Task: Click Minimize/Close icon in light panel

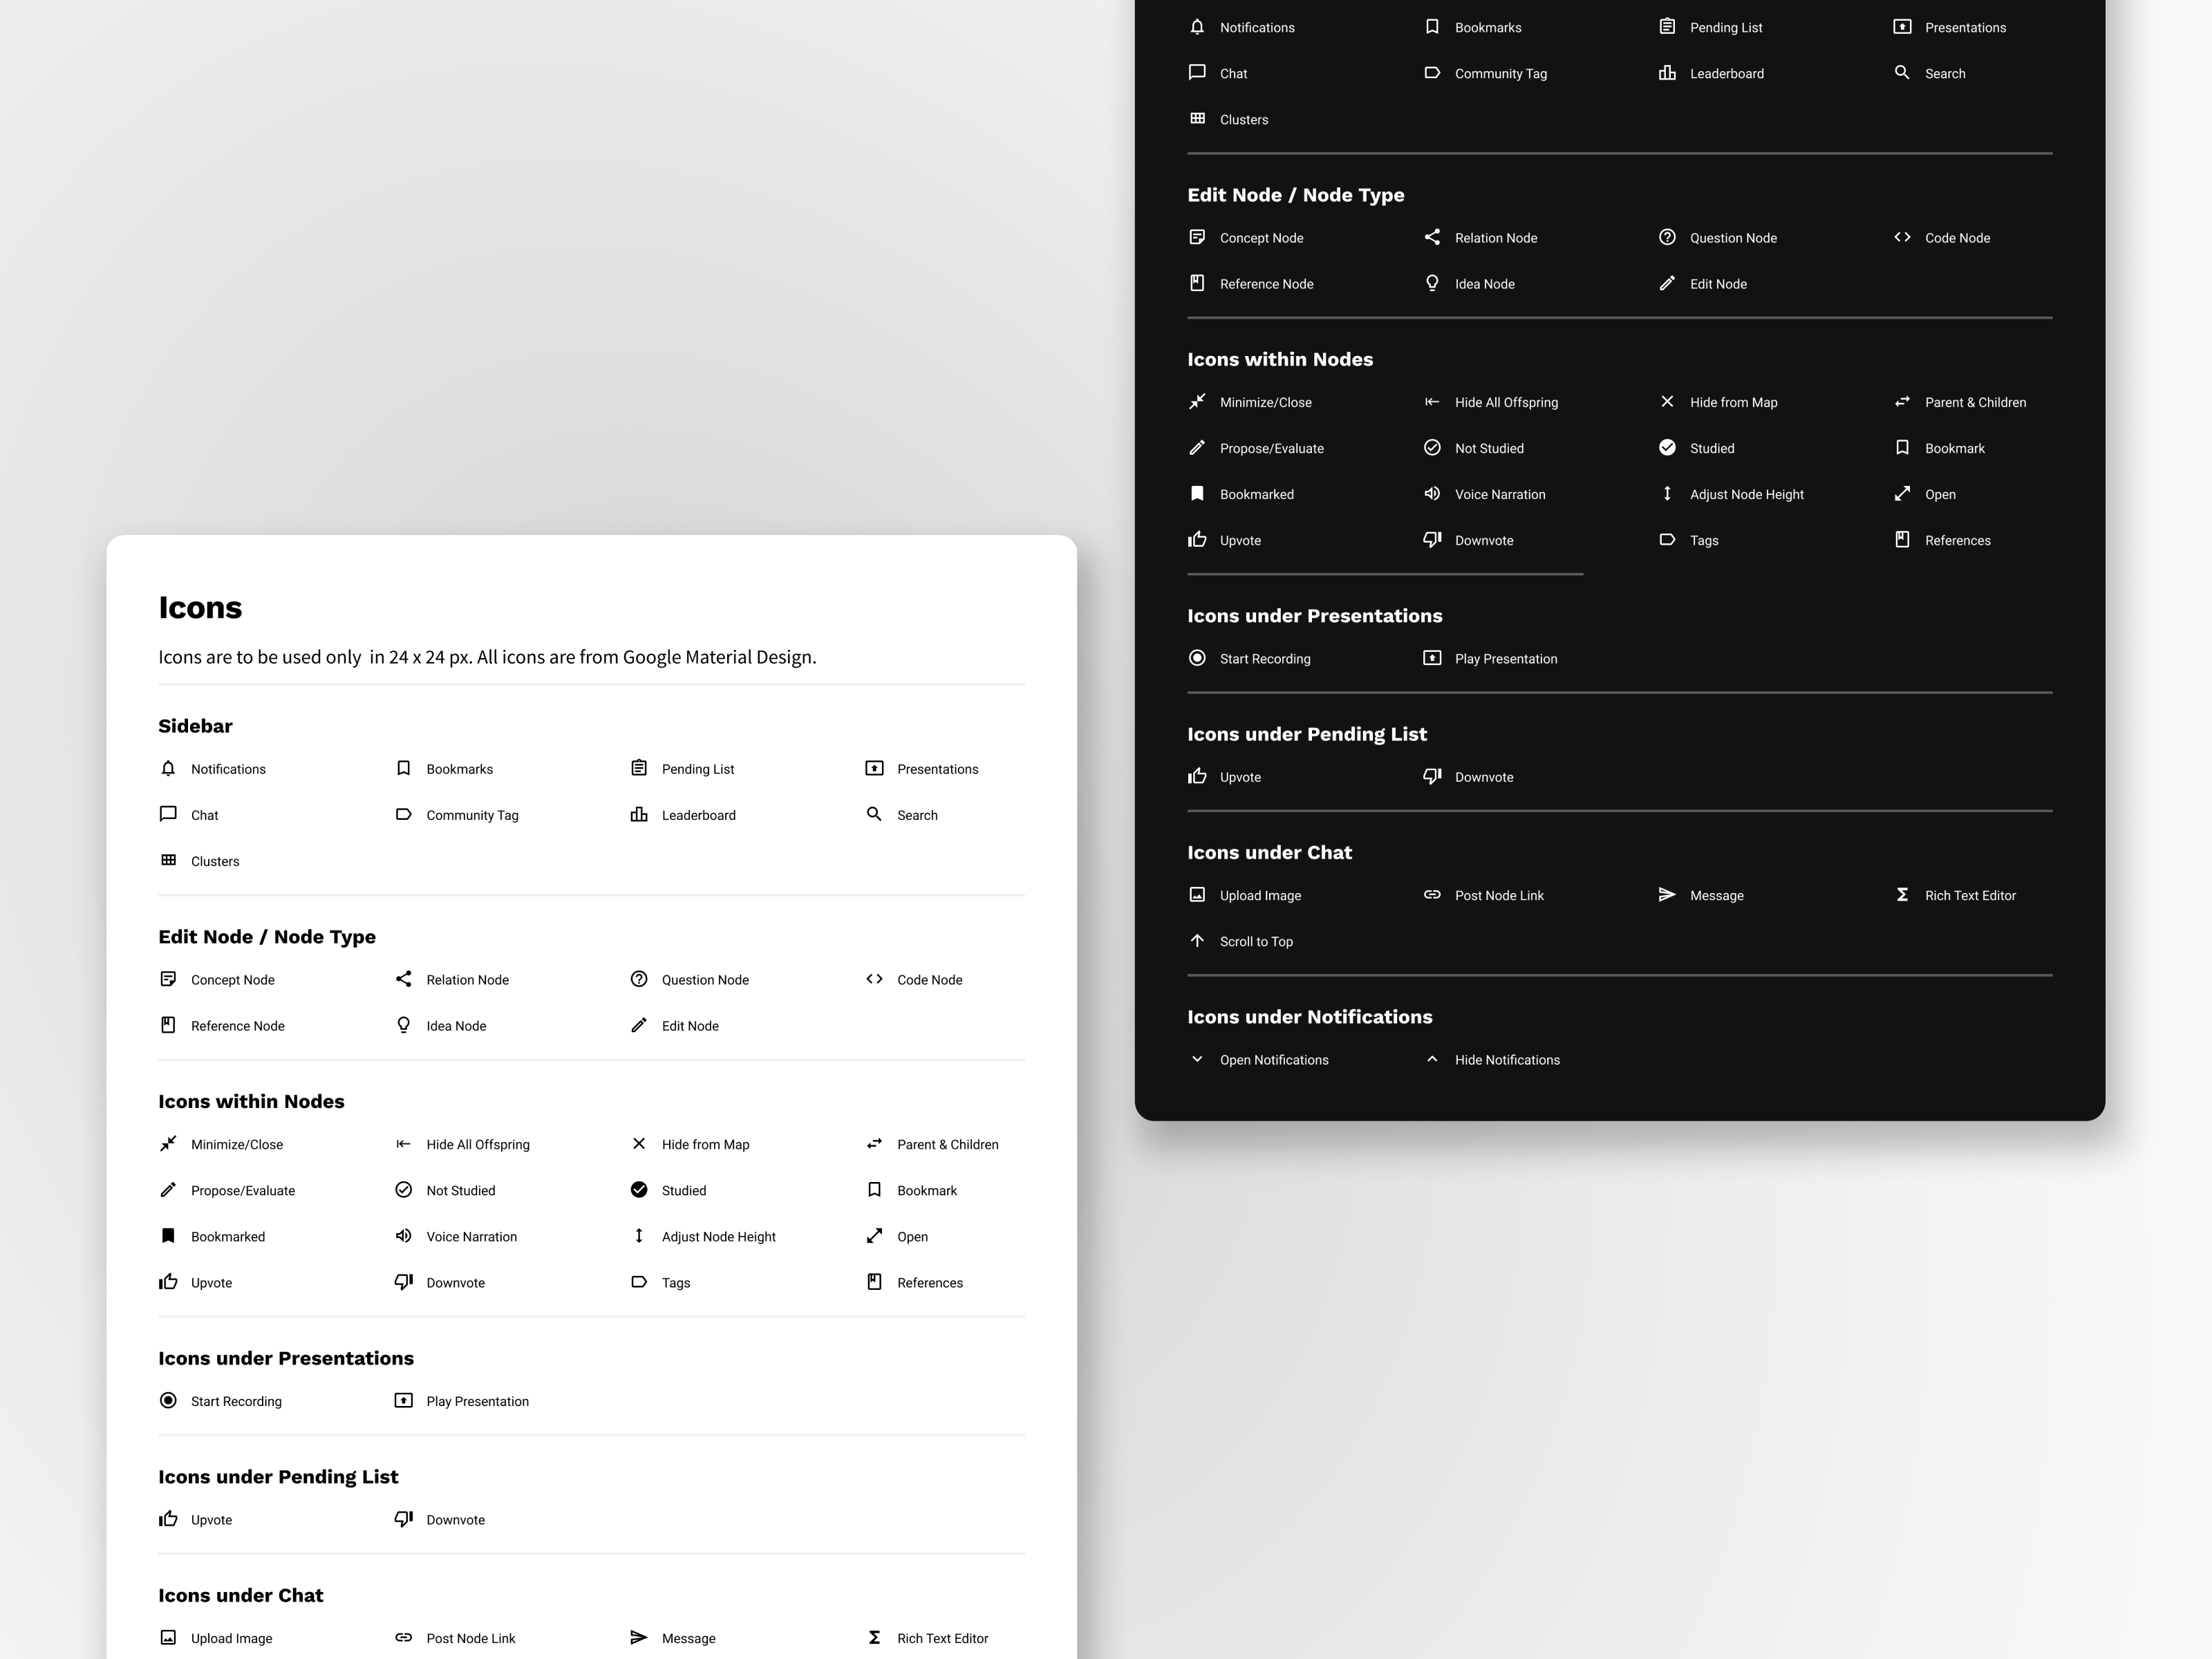Action: coord(168,1143)
